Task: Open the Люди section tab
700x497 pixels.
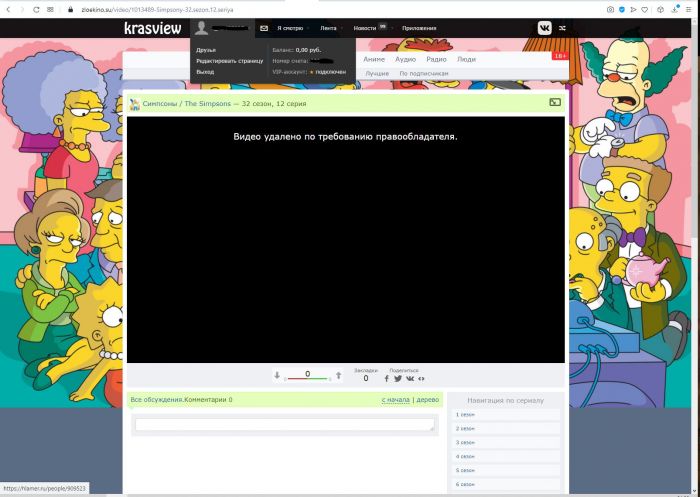Action: (466, 59)
